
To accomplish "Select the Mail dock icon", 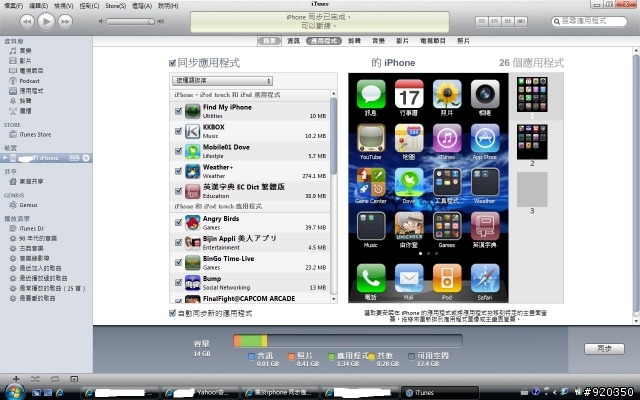I will click(409, 278).
